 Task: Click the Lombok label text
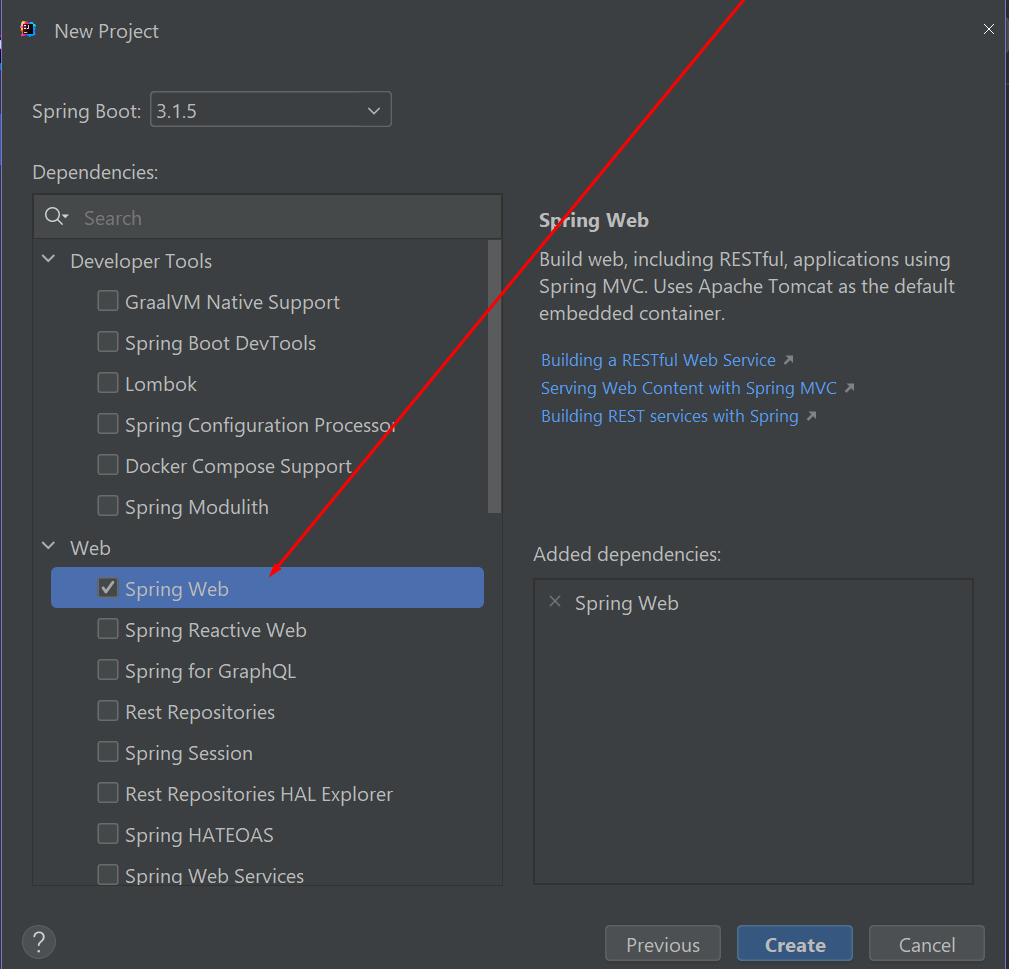(x=161, y=384)
